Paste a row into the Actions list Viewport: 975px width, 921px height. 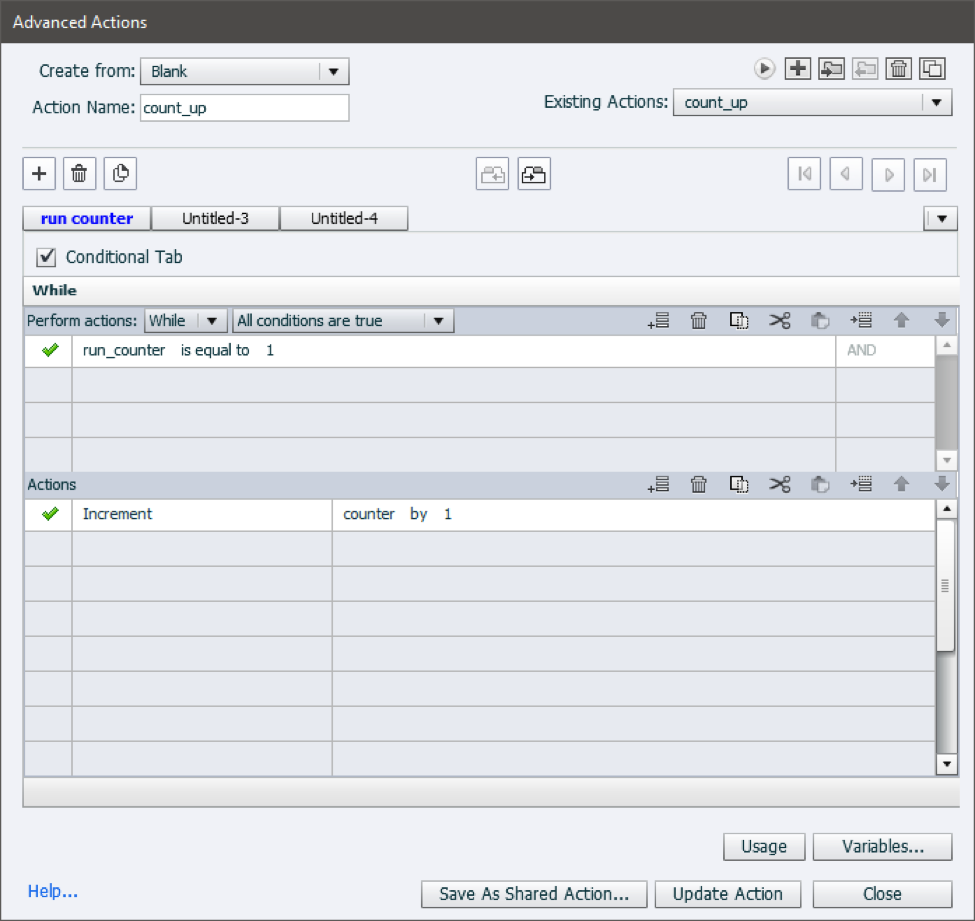[820, 484]
